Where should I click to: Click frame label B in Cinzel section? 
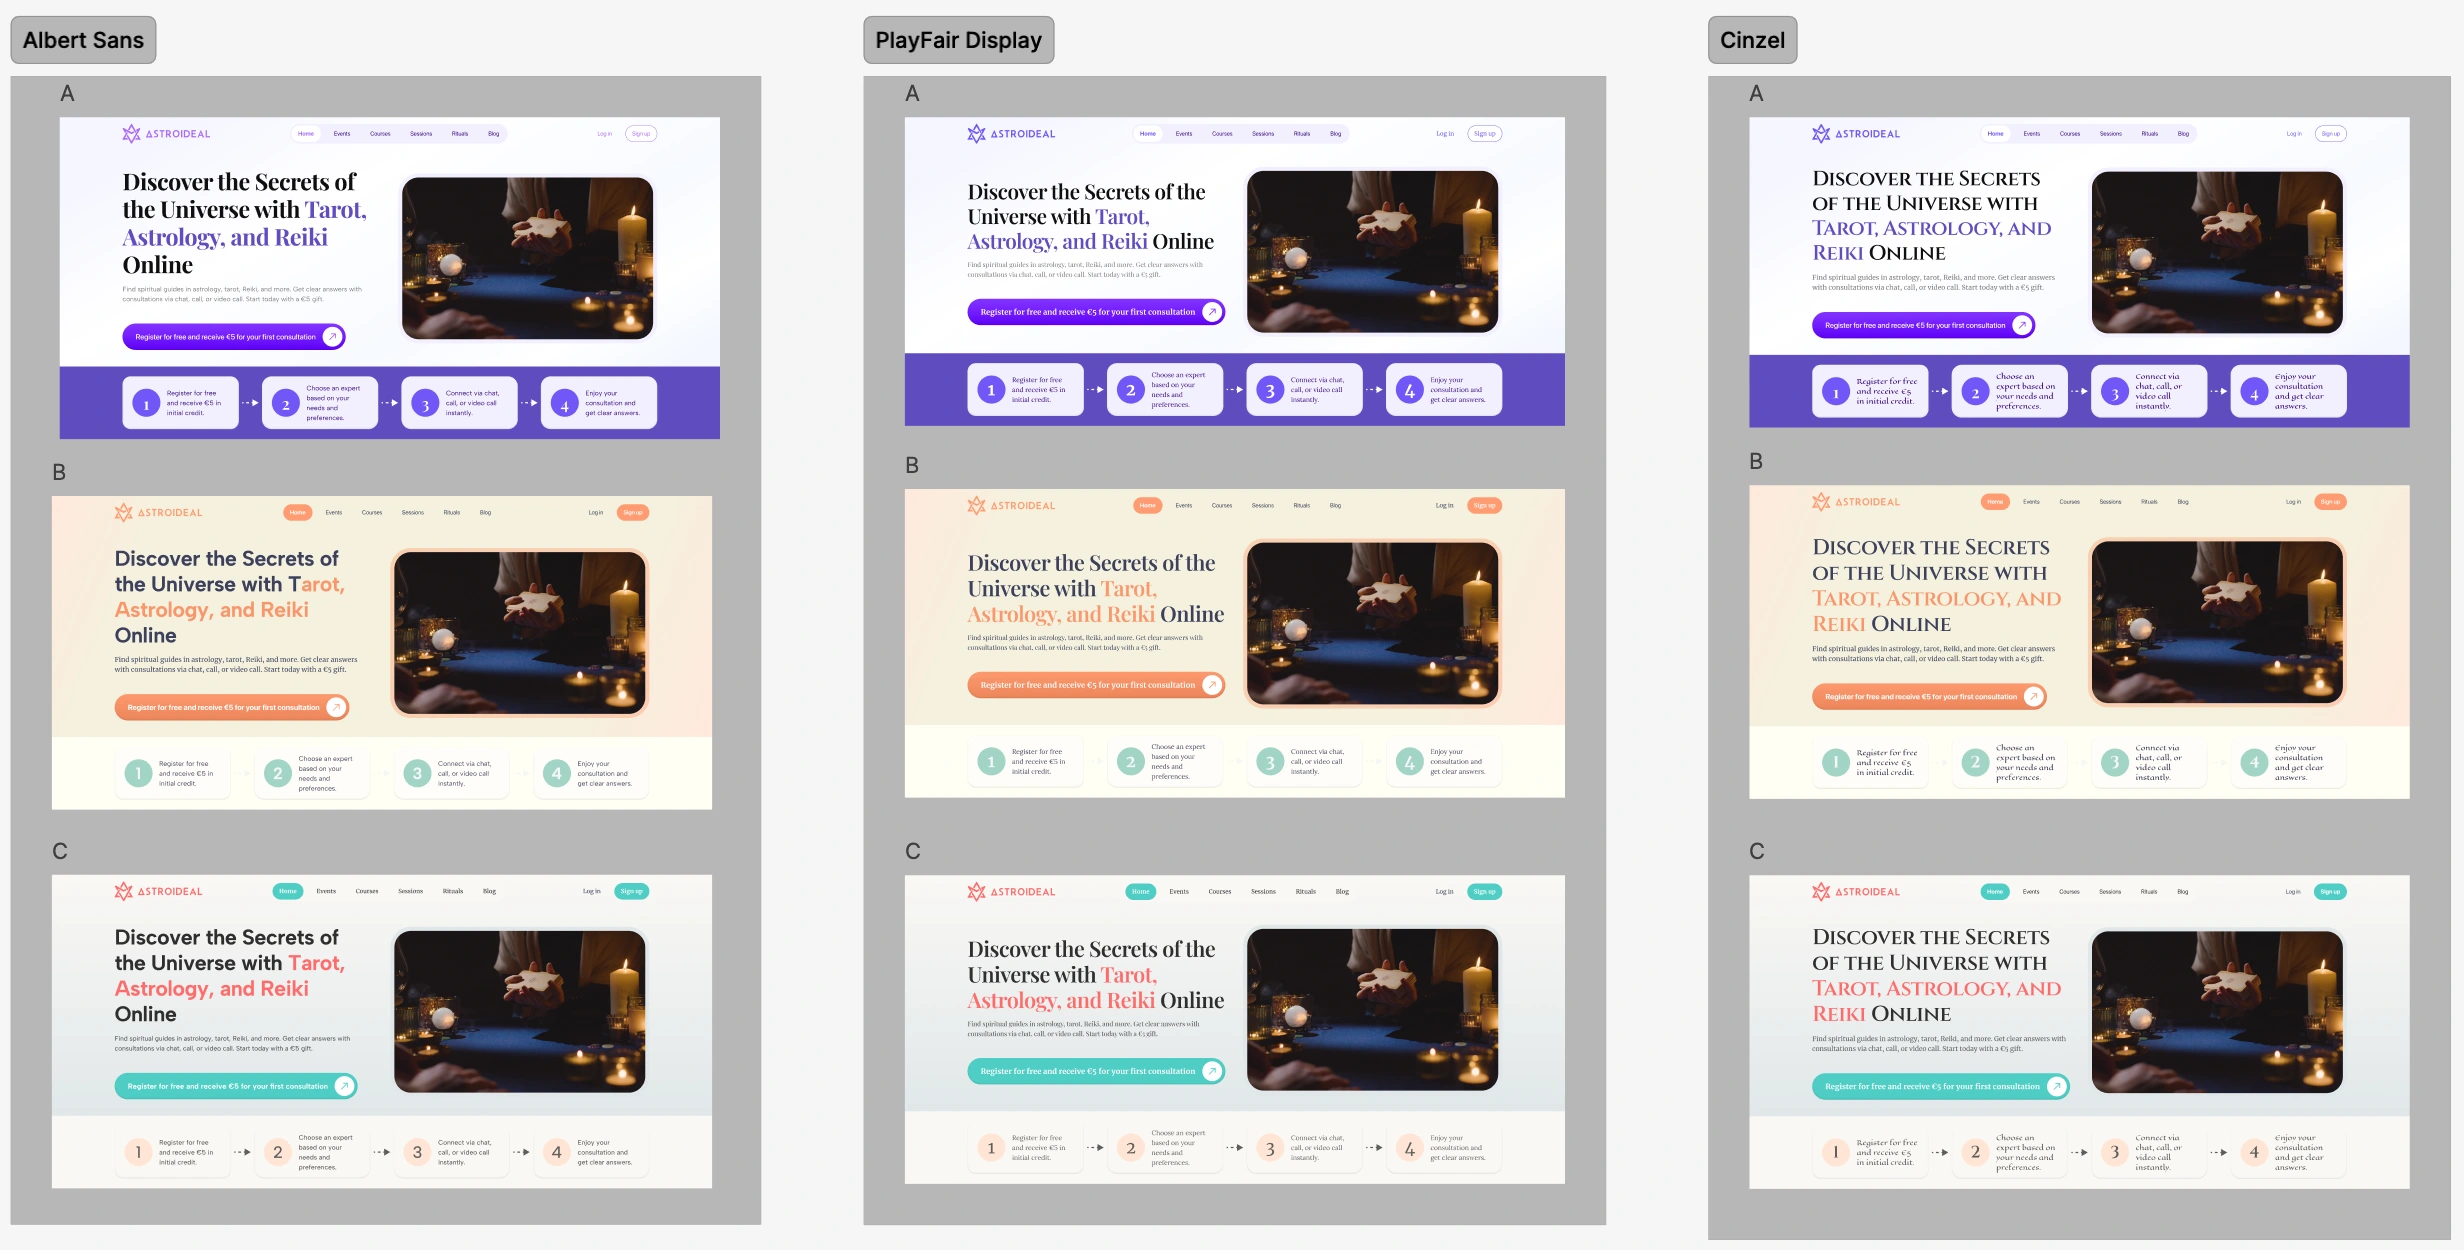coord(1756,462)
